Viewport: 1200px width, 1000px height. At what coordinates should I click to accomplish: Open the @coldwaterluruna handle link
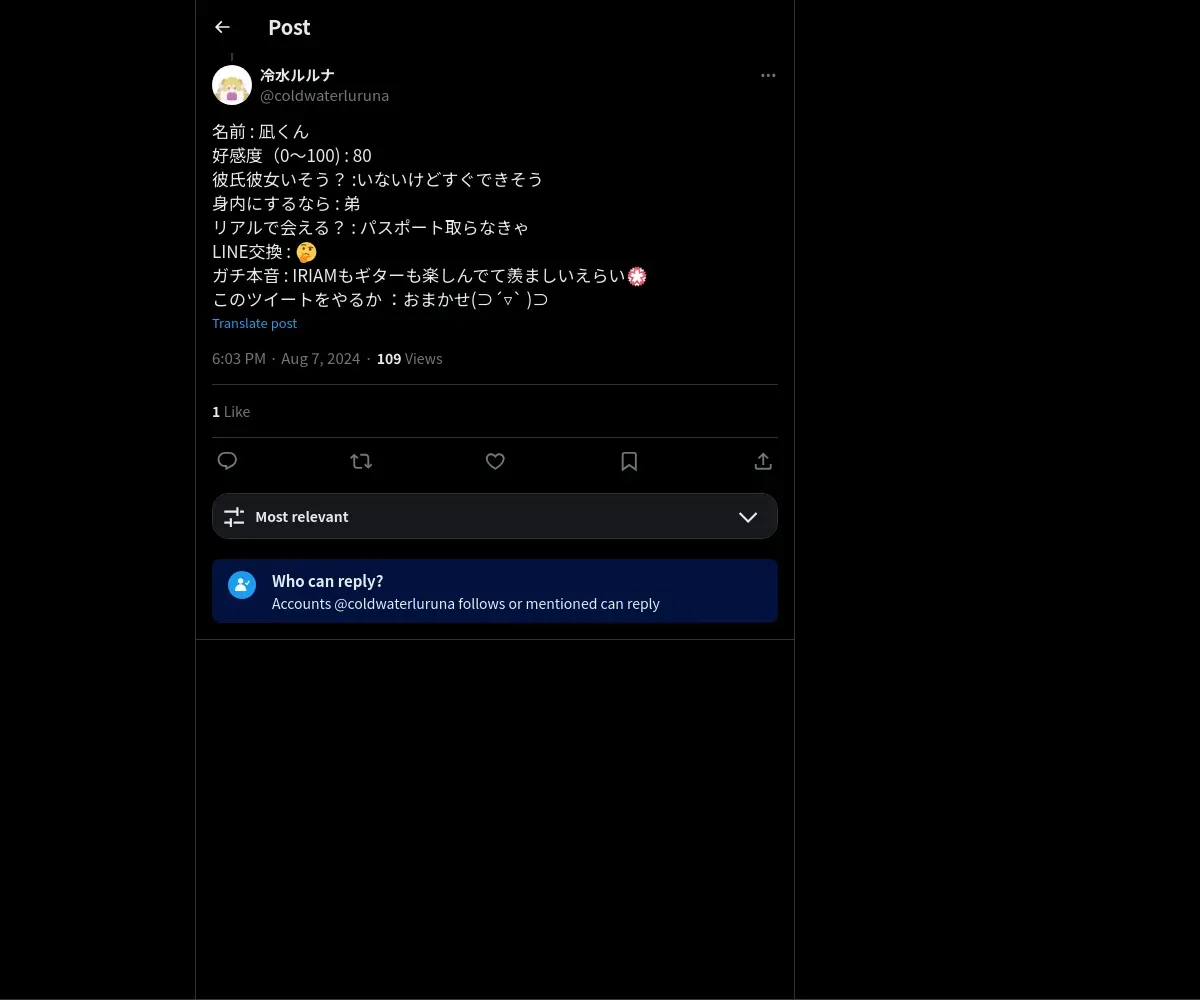tap(324, 96)
